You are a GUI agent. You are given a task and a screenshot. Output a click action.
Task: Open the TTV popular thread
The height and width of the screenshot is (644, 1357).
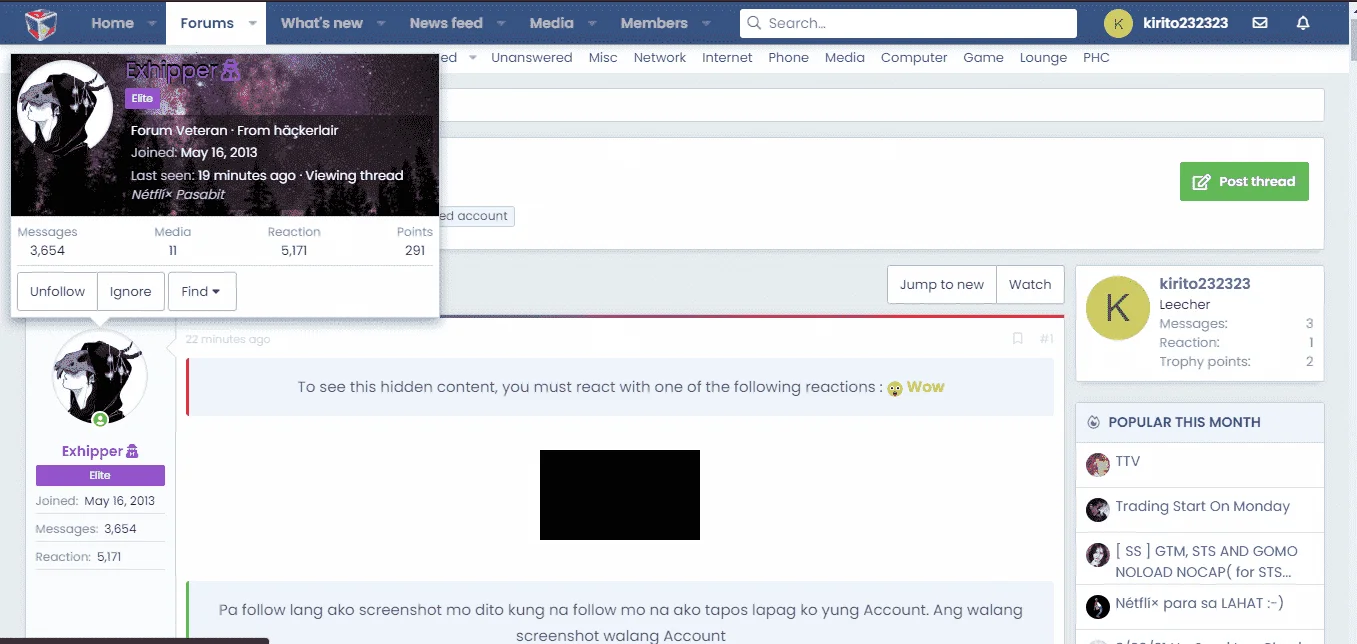click(1128, 462)
